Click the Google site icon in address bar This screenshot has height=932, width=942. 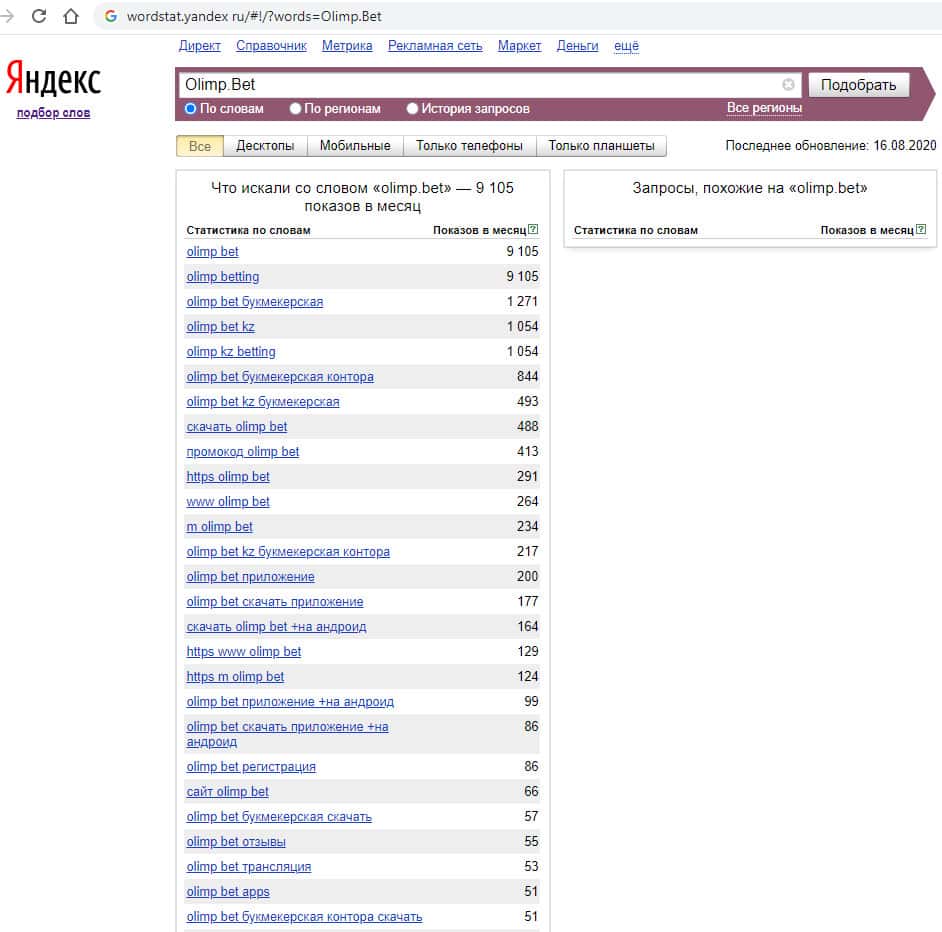(111, 16)
